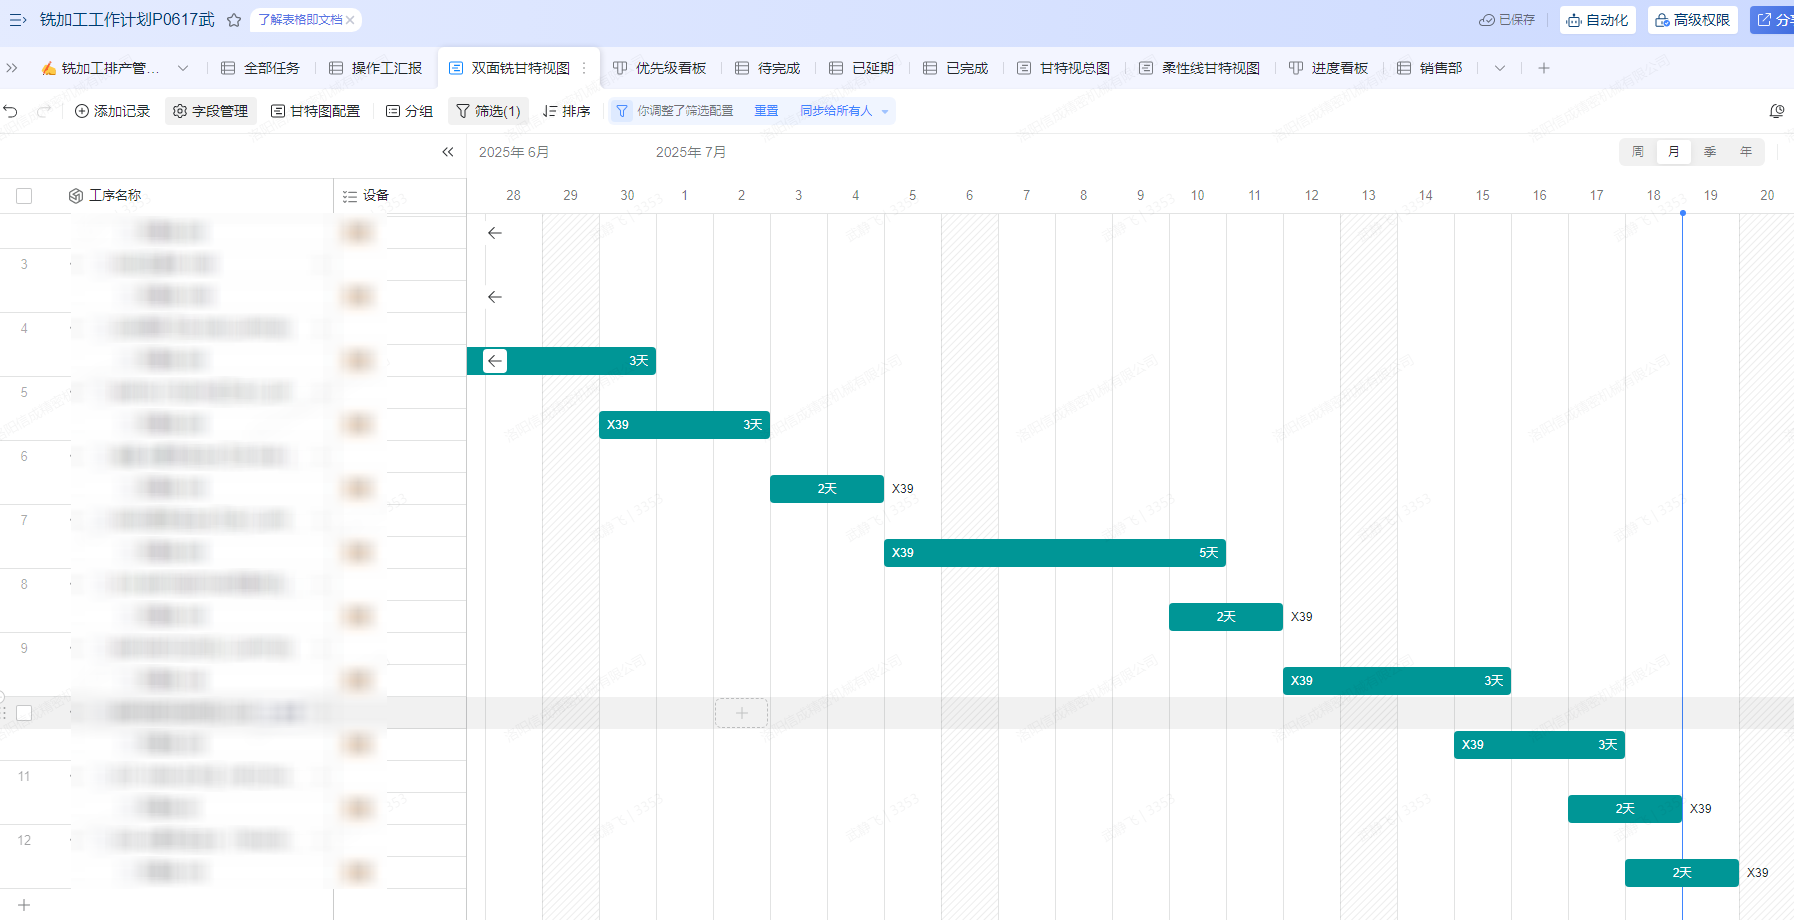This screenshot has width=1794, height=920.
Task: Click the undo arrow icon
Action: [x=11, y=111]
